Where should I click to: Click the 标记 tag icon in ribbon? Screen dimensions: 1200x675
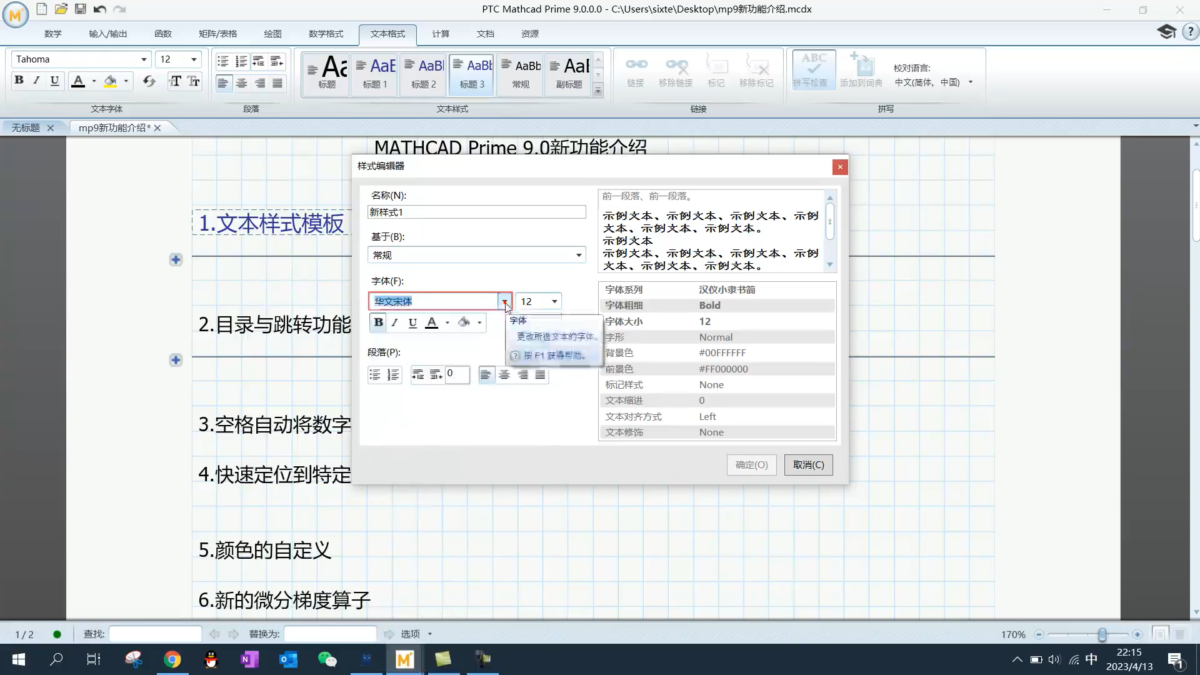[x=716, y=71]
